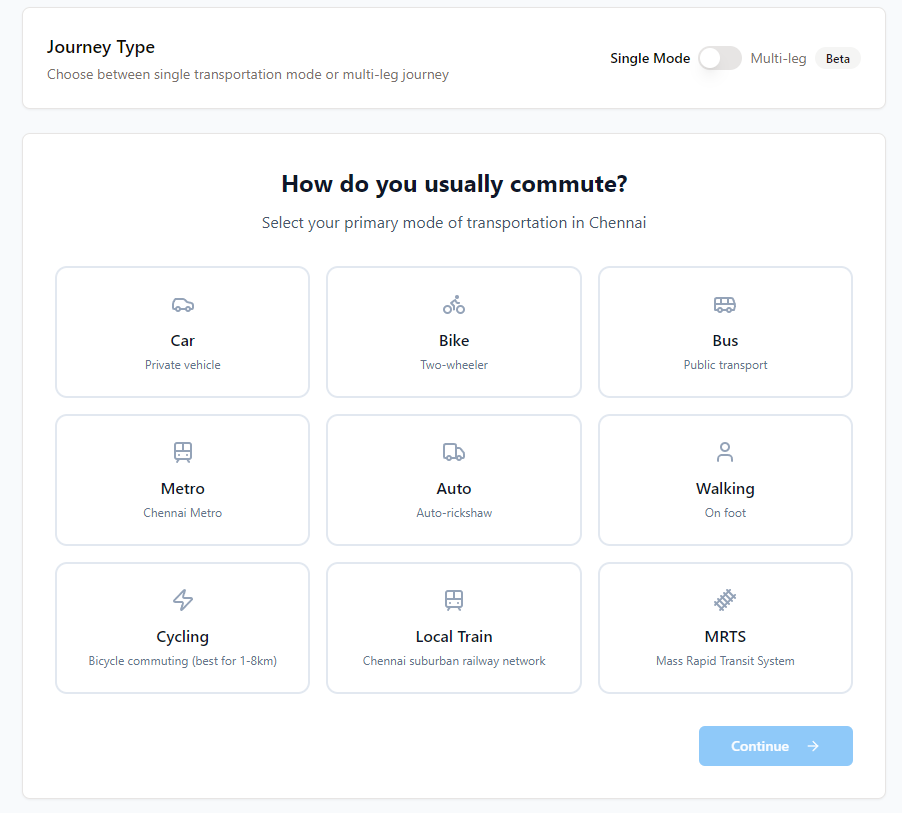Toggle the Single Mode / Multi-leg switch

(x=720, y=58)
